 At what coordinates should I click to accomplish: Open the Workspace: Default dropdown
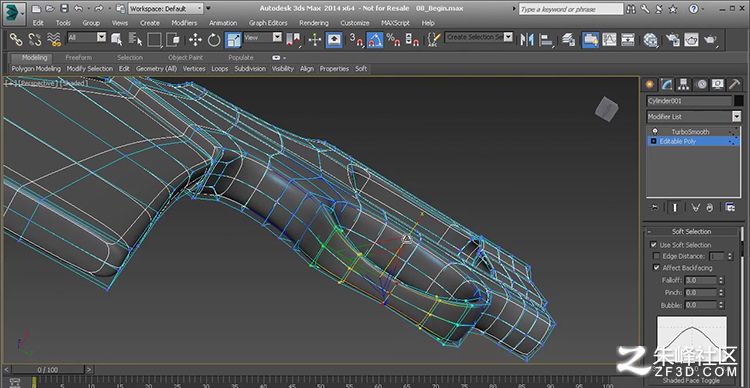pyautogui.click(x=165, y=9)
